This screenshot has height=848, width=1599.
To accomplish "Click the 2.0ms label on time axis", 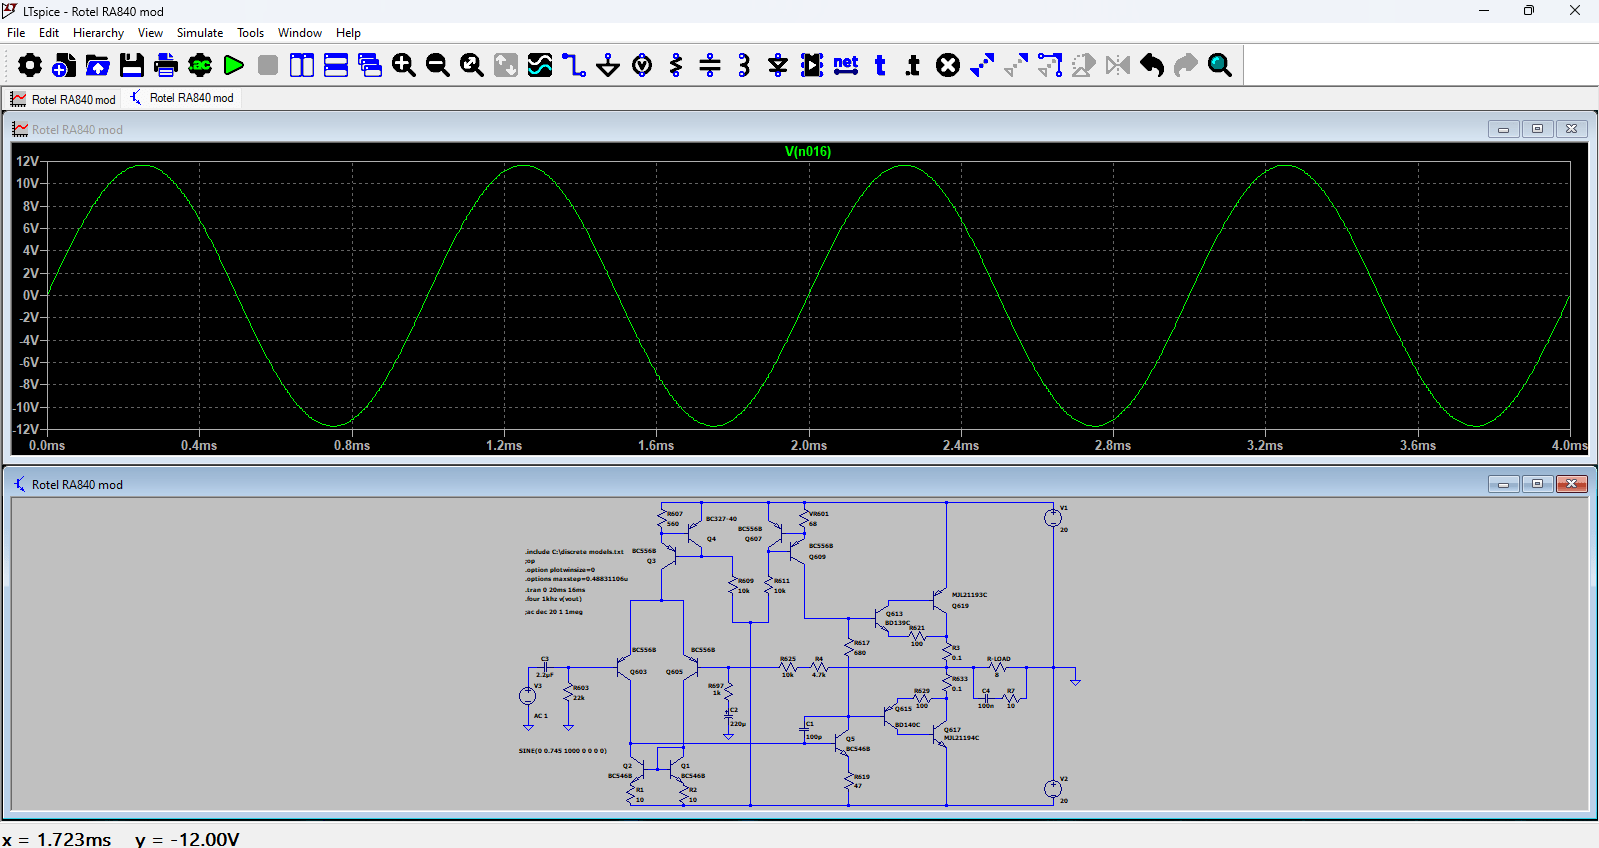I will (x=808, y=445).
